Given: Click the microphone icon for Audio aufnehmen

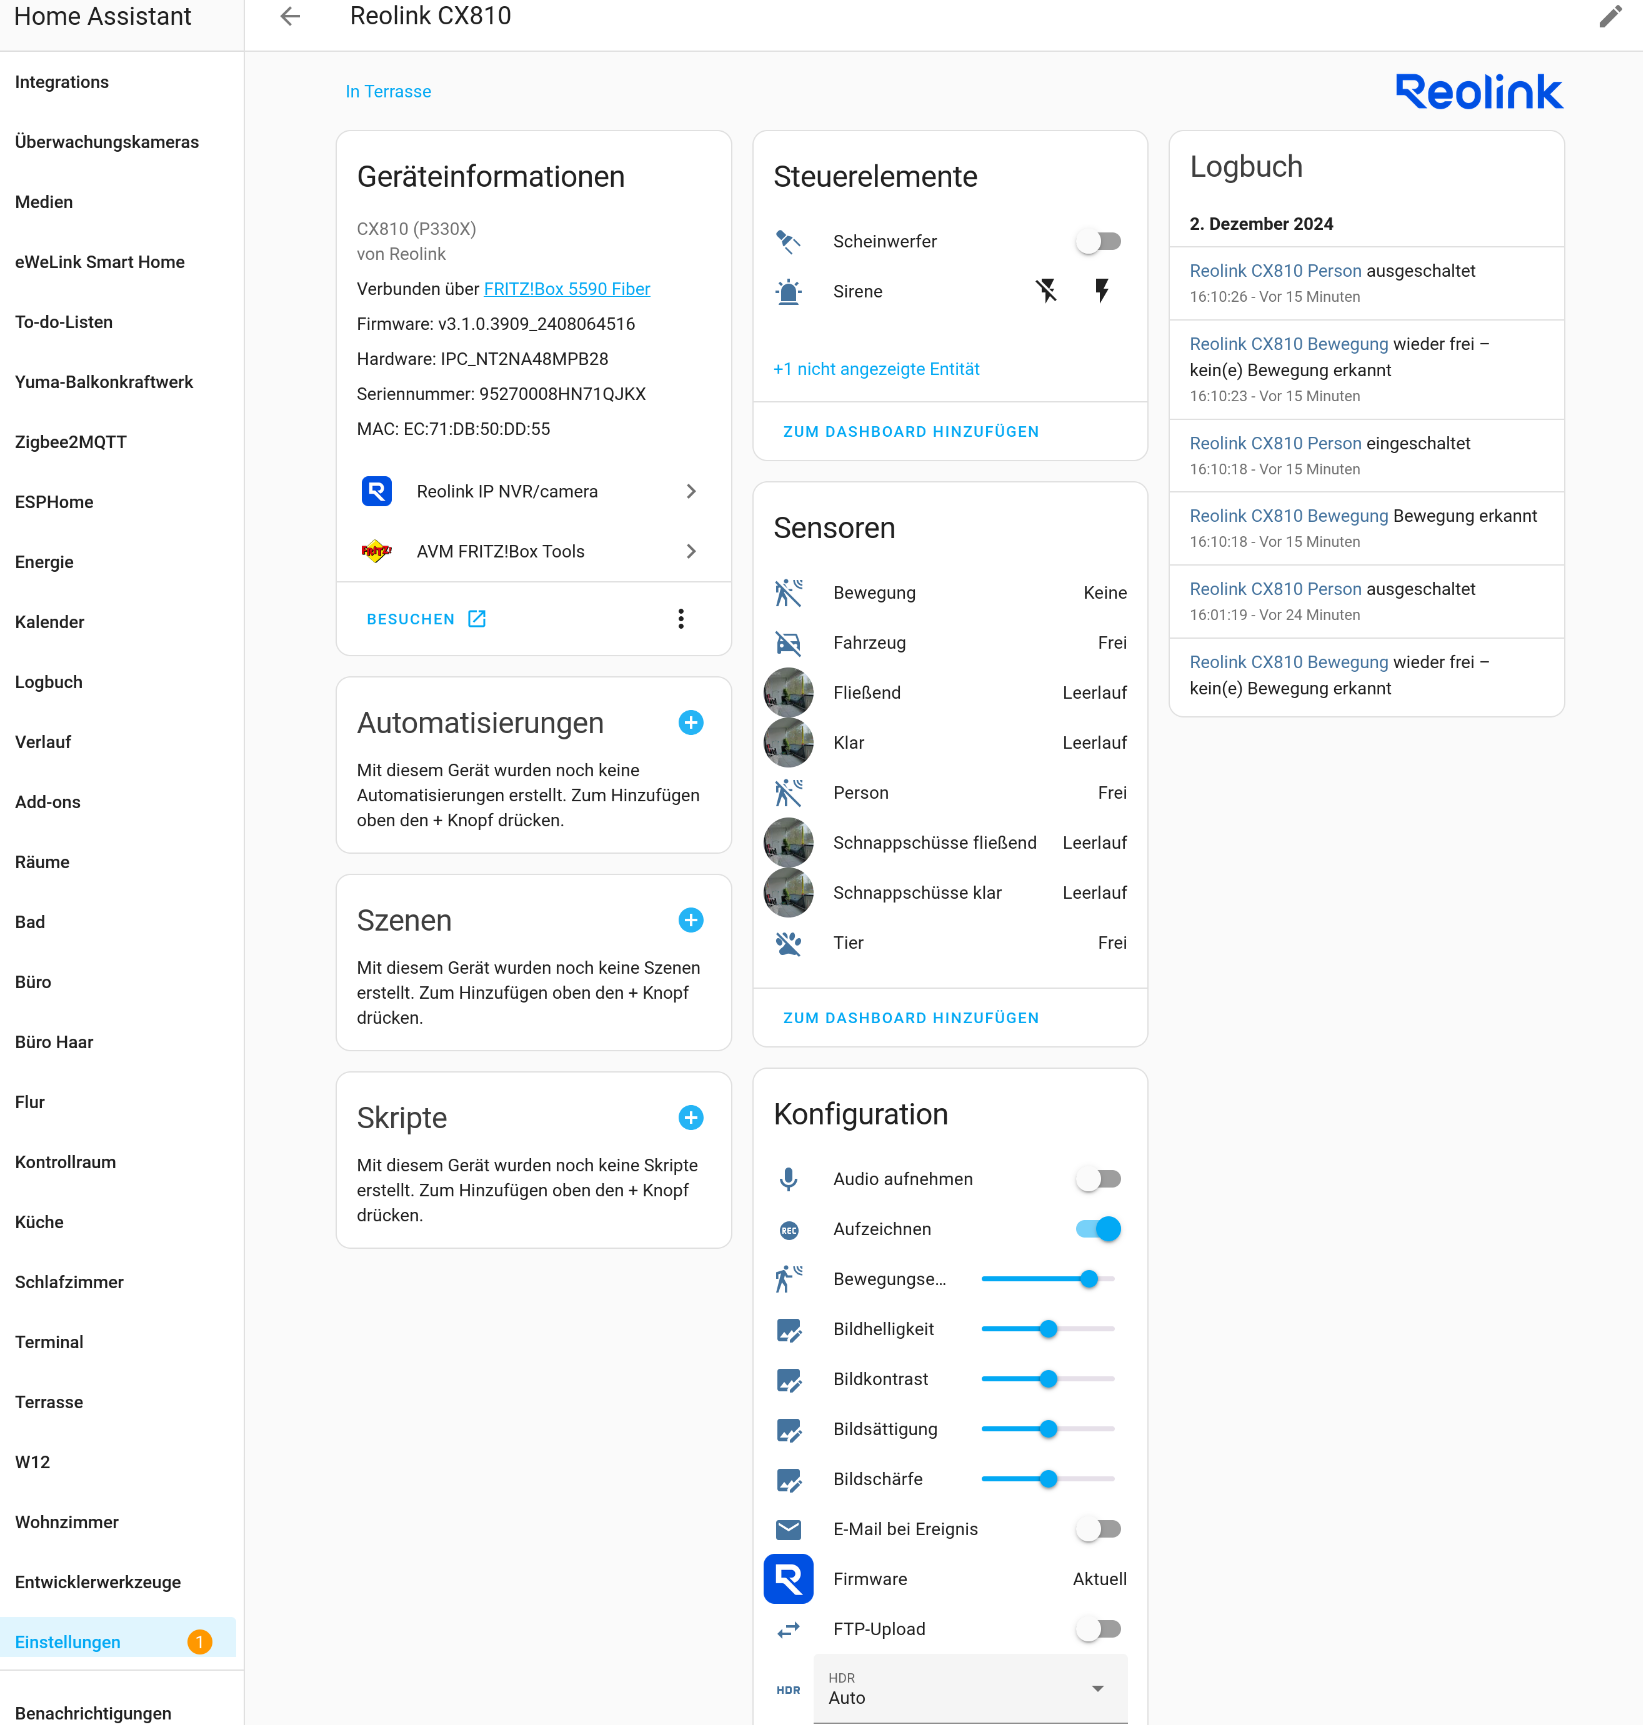Looking at the screenshot, I should [789, 1179].
